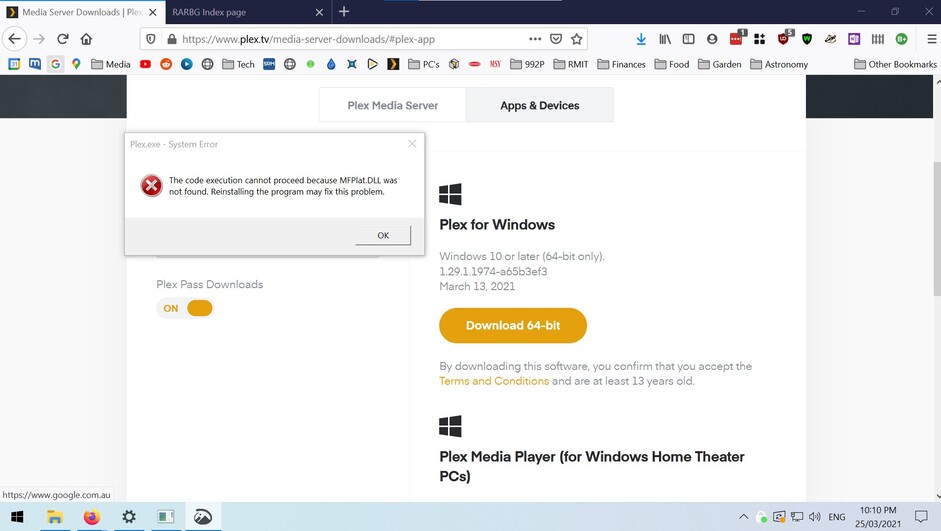This screenshot has width=941, height=531.
Task: Bookmark this page with the star
Action: [x=577, y=39]
